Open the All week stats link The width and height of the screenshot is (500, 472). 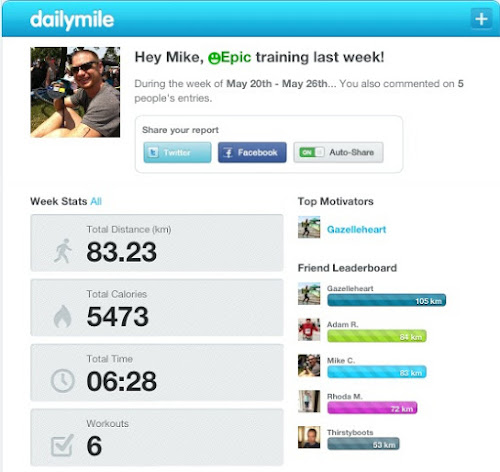[x=96, y=201]
